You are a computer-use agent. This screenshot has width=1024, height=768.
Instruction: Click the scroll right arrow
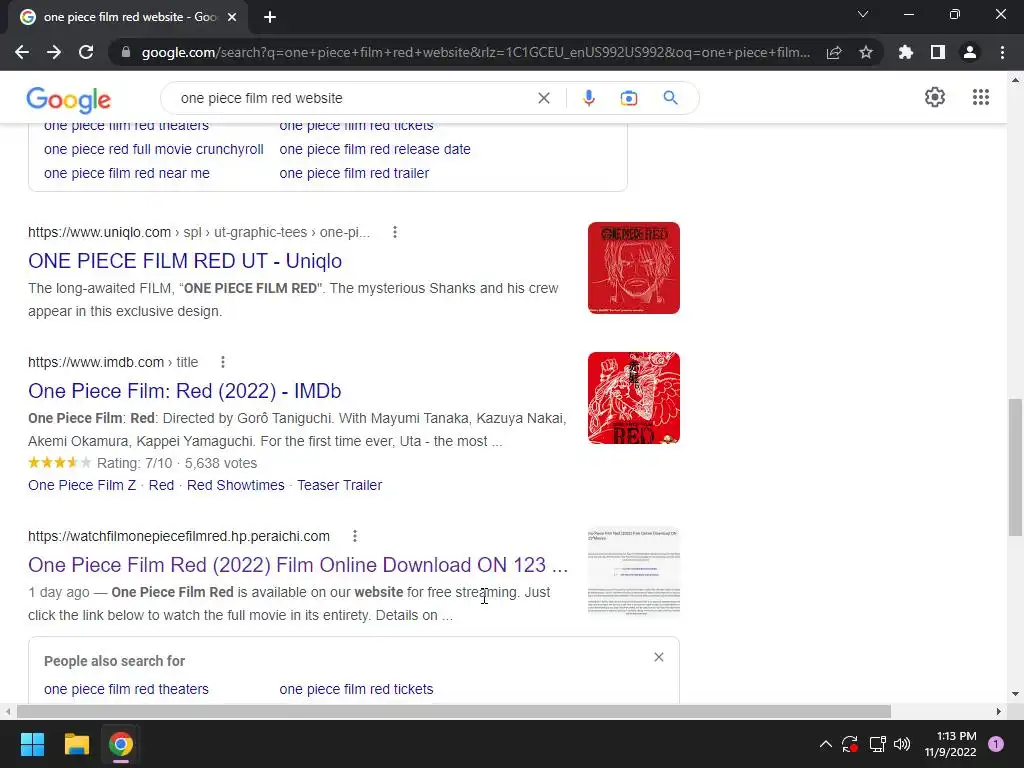coord(999,711)
